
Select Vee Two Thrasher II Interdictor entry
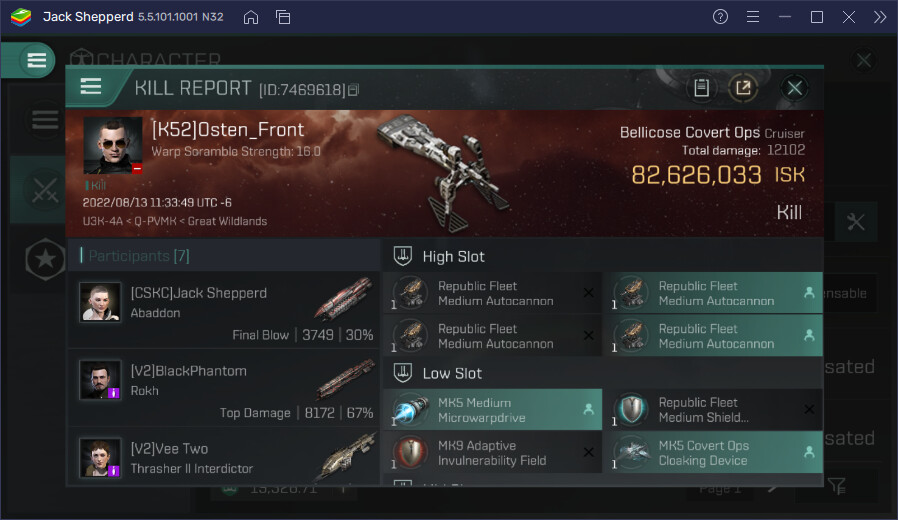click(224, 458)
